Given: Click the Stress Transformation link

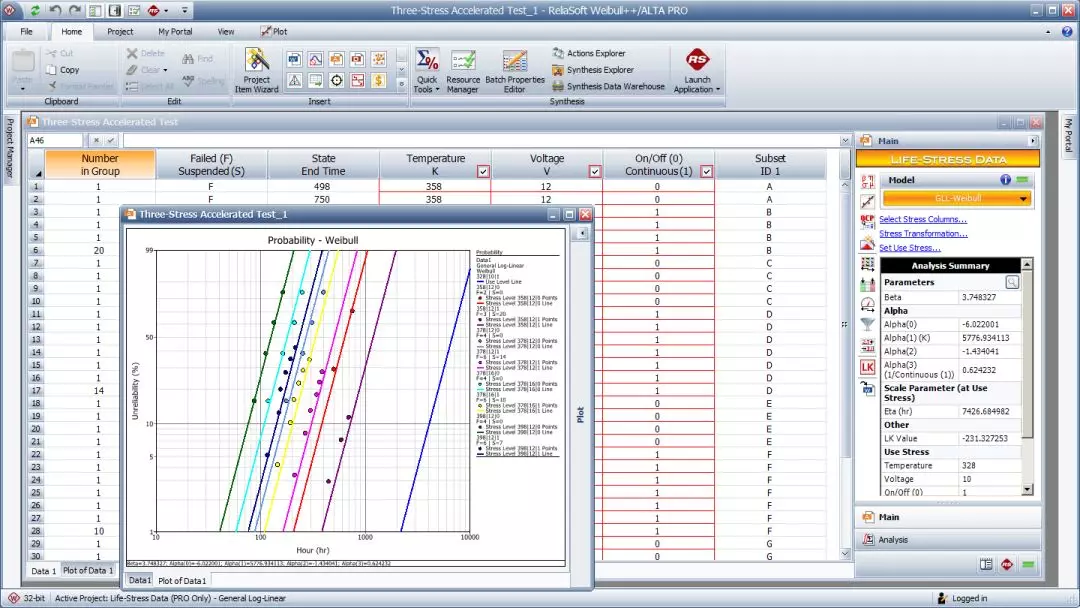Looking at the screenshot, I should 923,233.
